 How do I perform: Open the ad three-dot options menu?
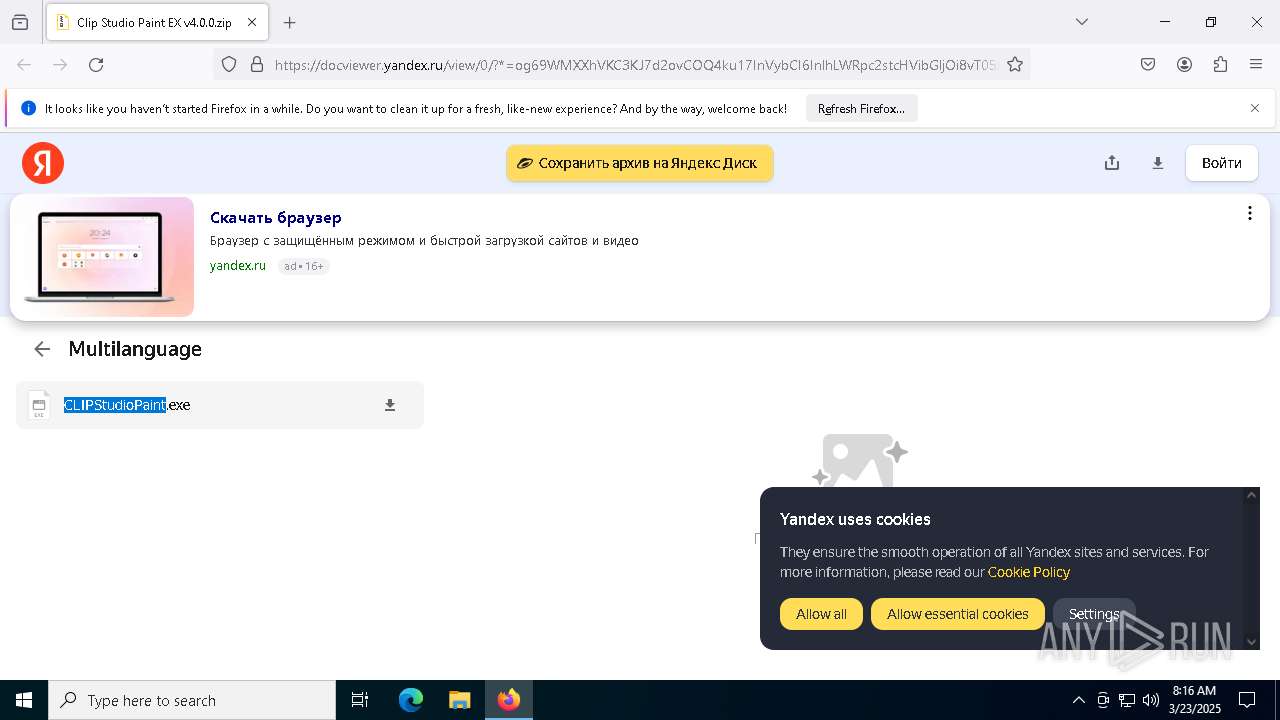click(x=1249, y=213)
